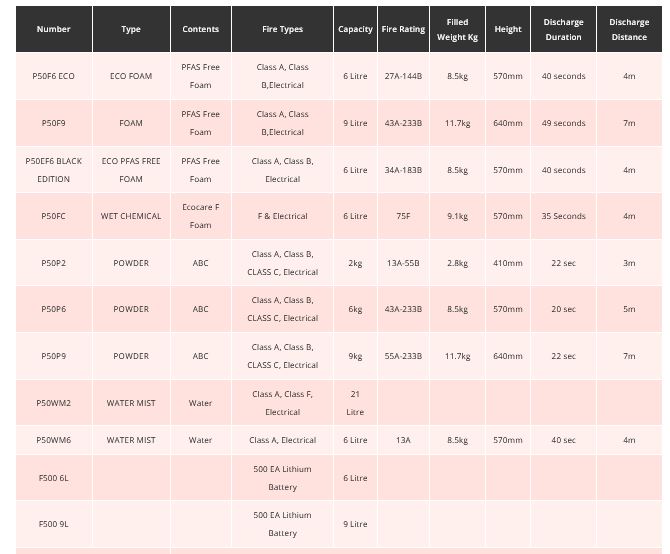This screenshot has width=670, height=554.
Task: Click the 75F fire rating cell
Action: pos(403,216)
